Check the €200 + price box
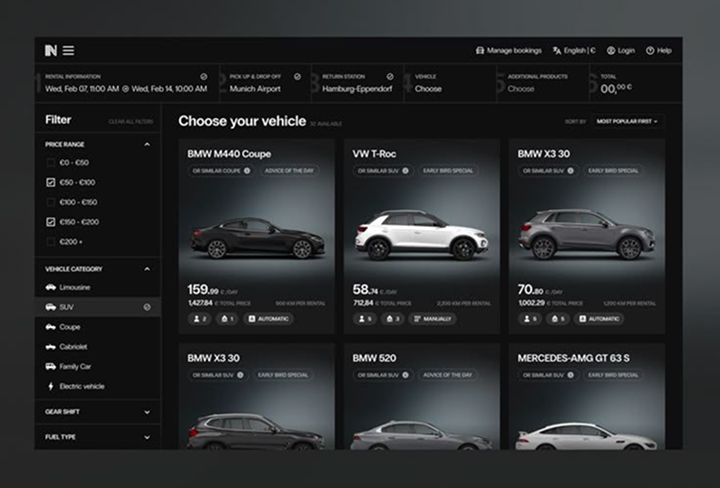 pyautogui.click(x=51, y=241)
